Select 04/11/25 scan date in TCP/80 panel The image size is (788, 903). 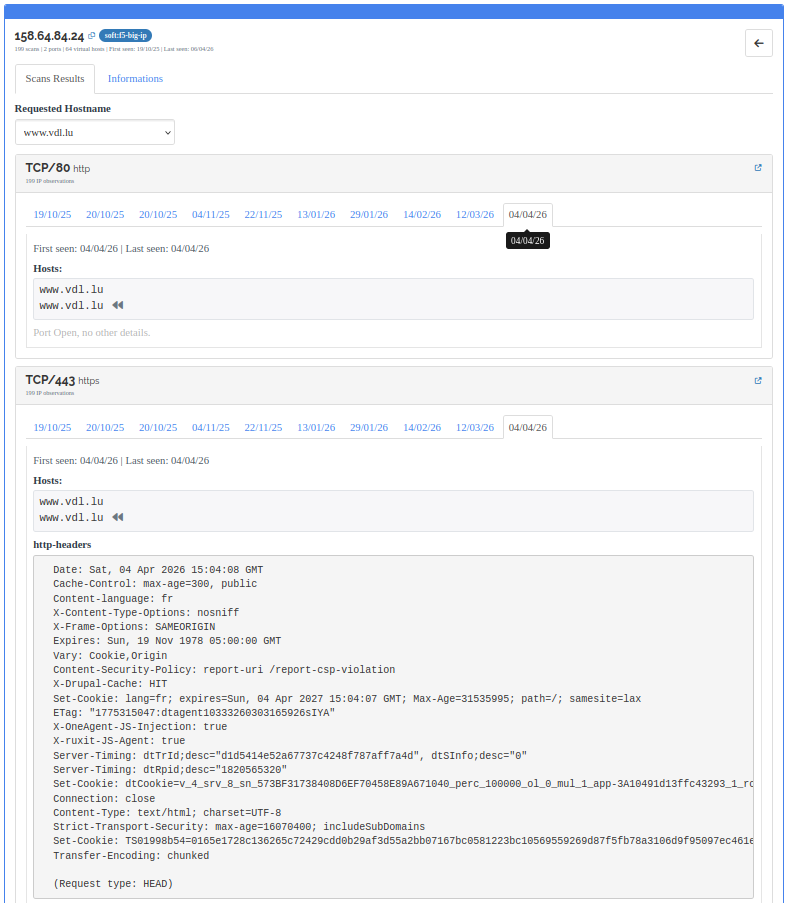[x=210, y=215]
